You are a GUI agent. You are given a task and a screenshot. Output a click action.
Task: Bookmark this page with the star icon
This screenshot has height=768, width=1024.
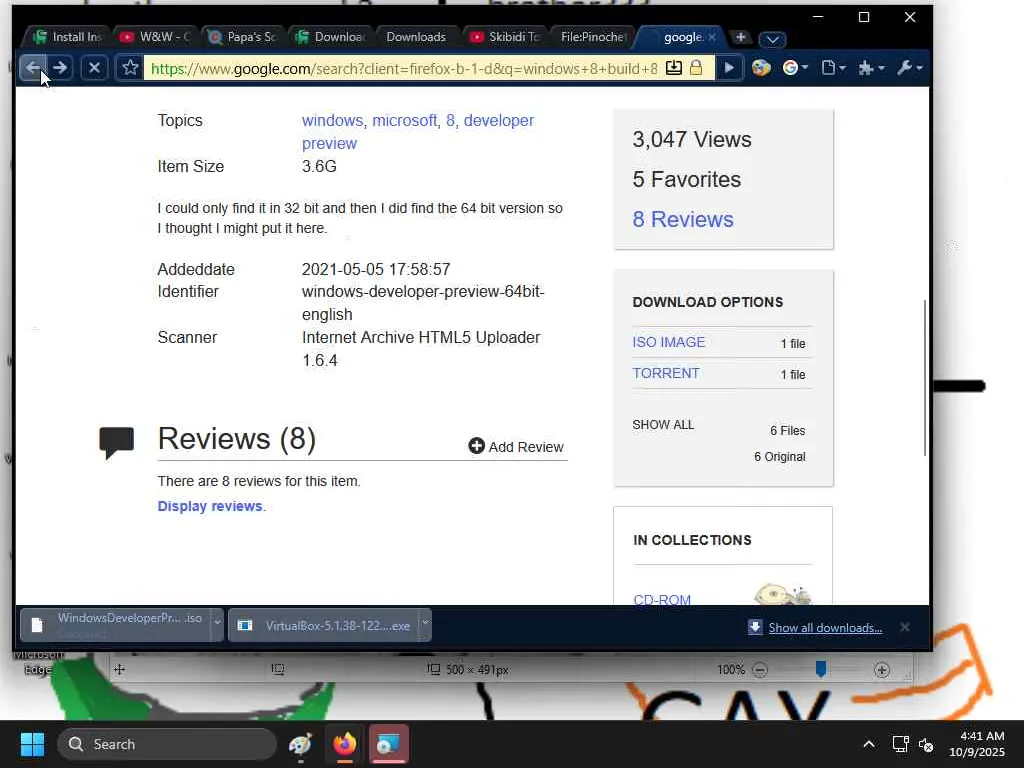(130, 67)
